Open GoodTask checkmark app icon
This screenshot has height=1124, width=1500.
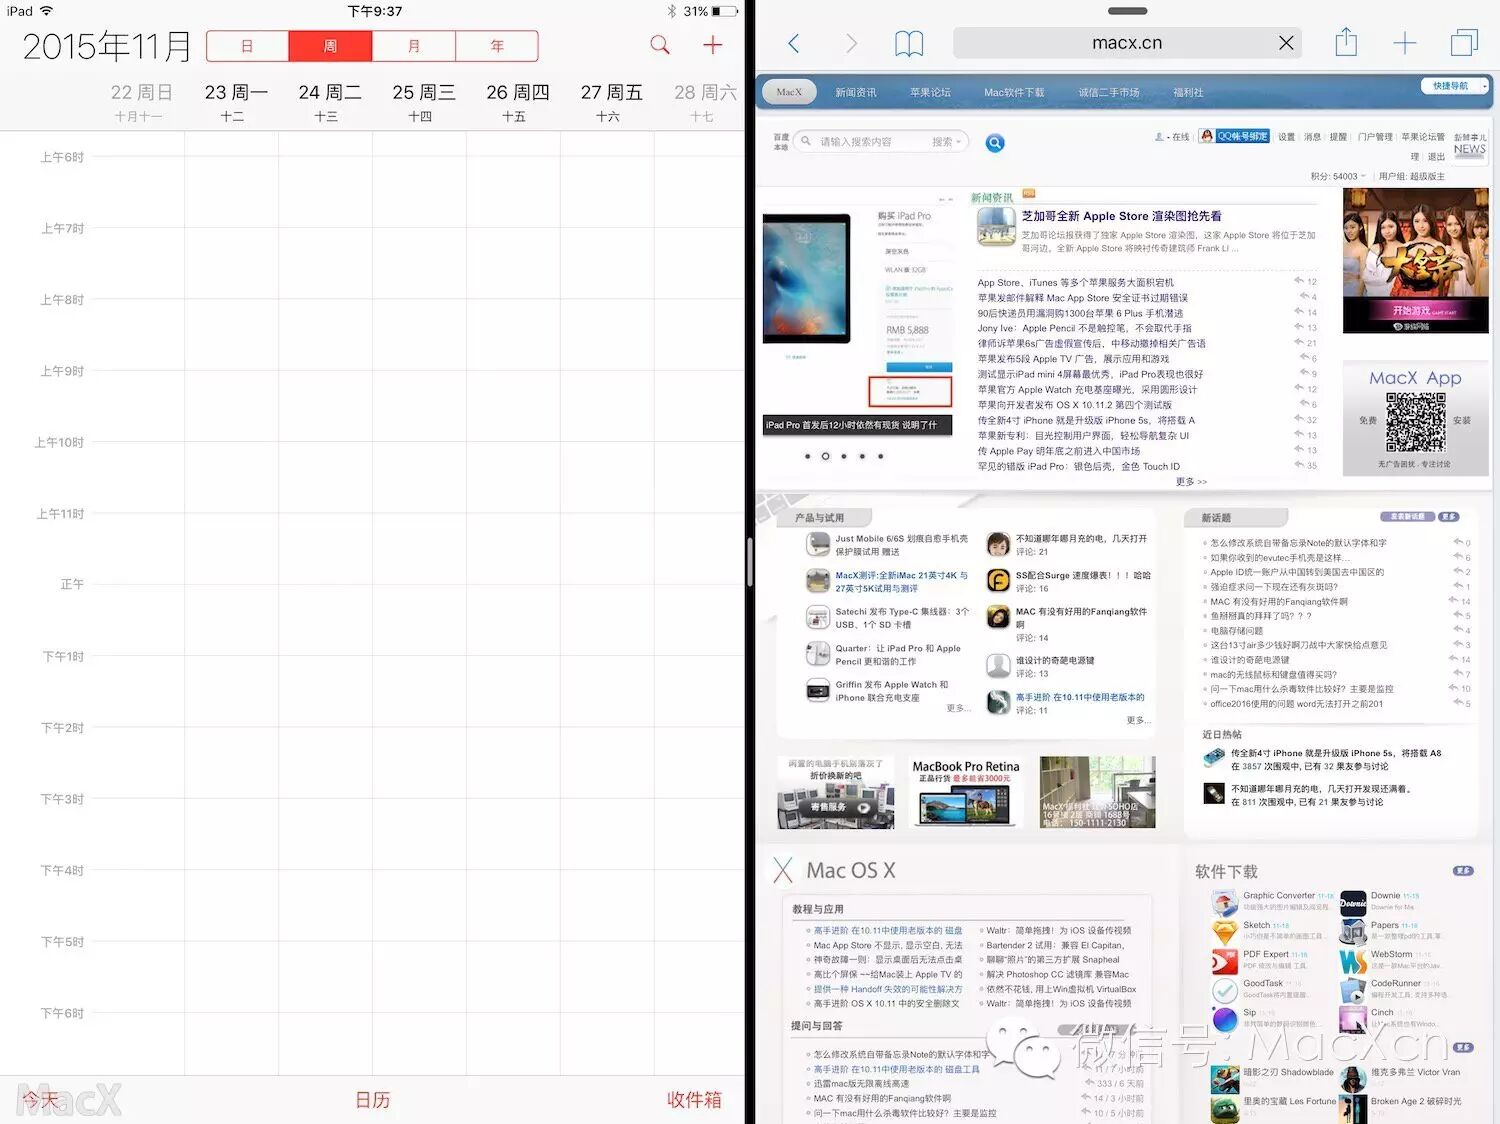[1225, 990]
